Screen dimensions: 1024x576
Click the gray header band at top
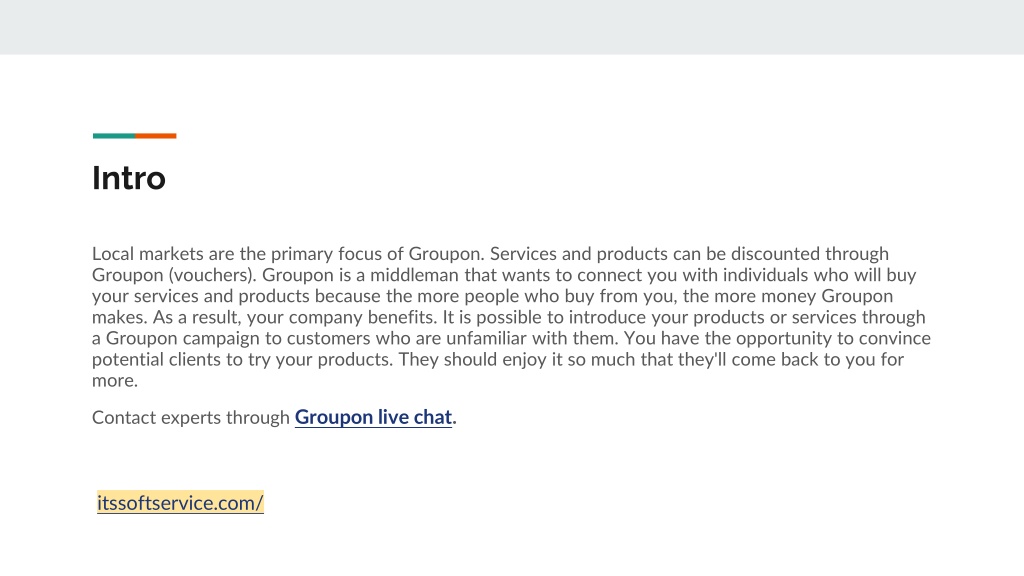pos(512,27)
